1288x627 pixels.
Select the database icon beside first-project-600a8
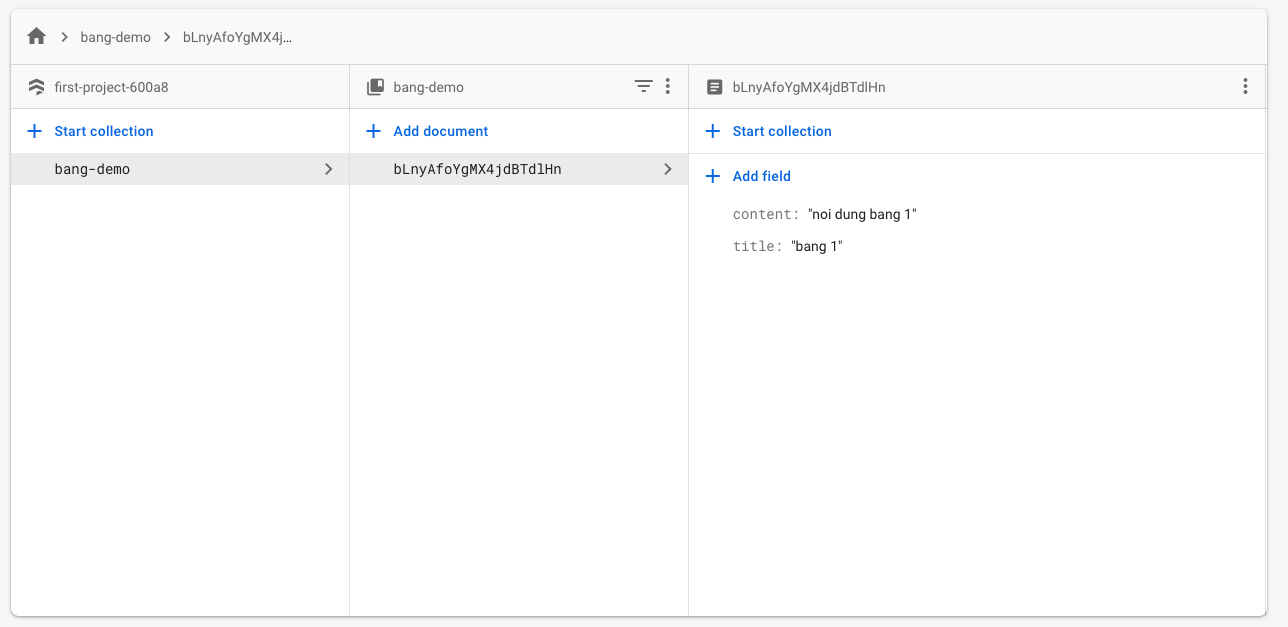click(x=36, y=87)
